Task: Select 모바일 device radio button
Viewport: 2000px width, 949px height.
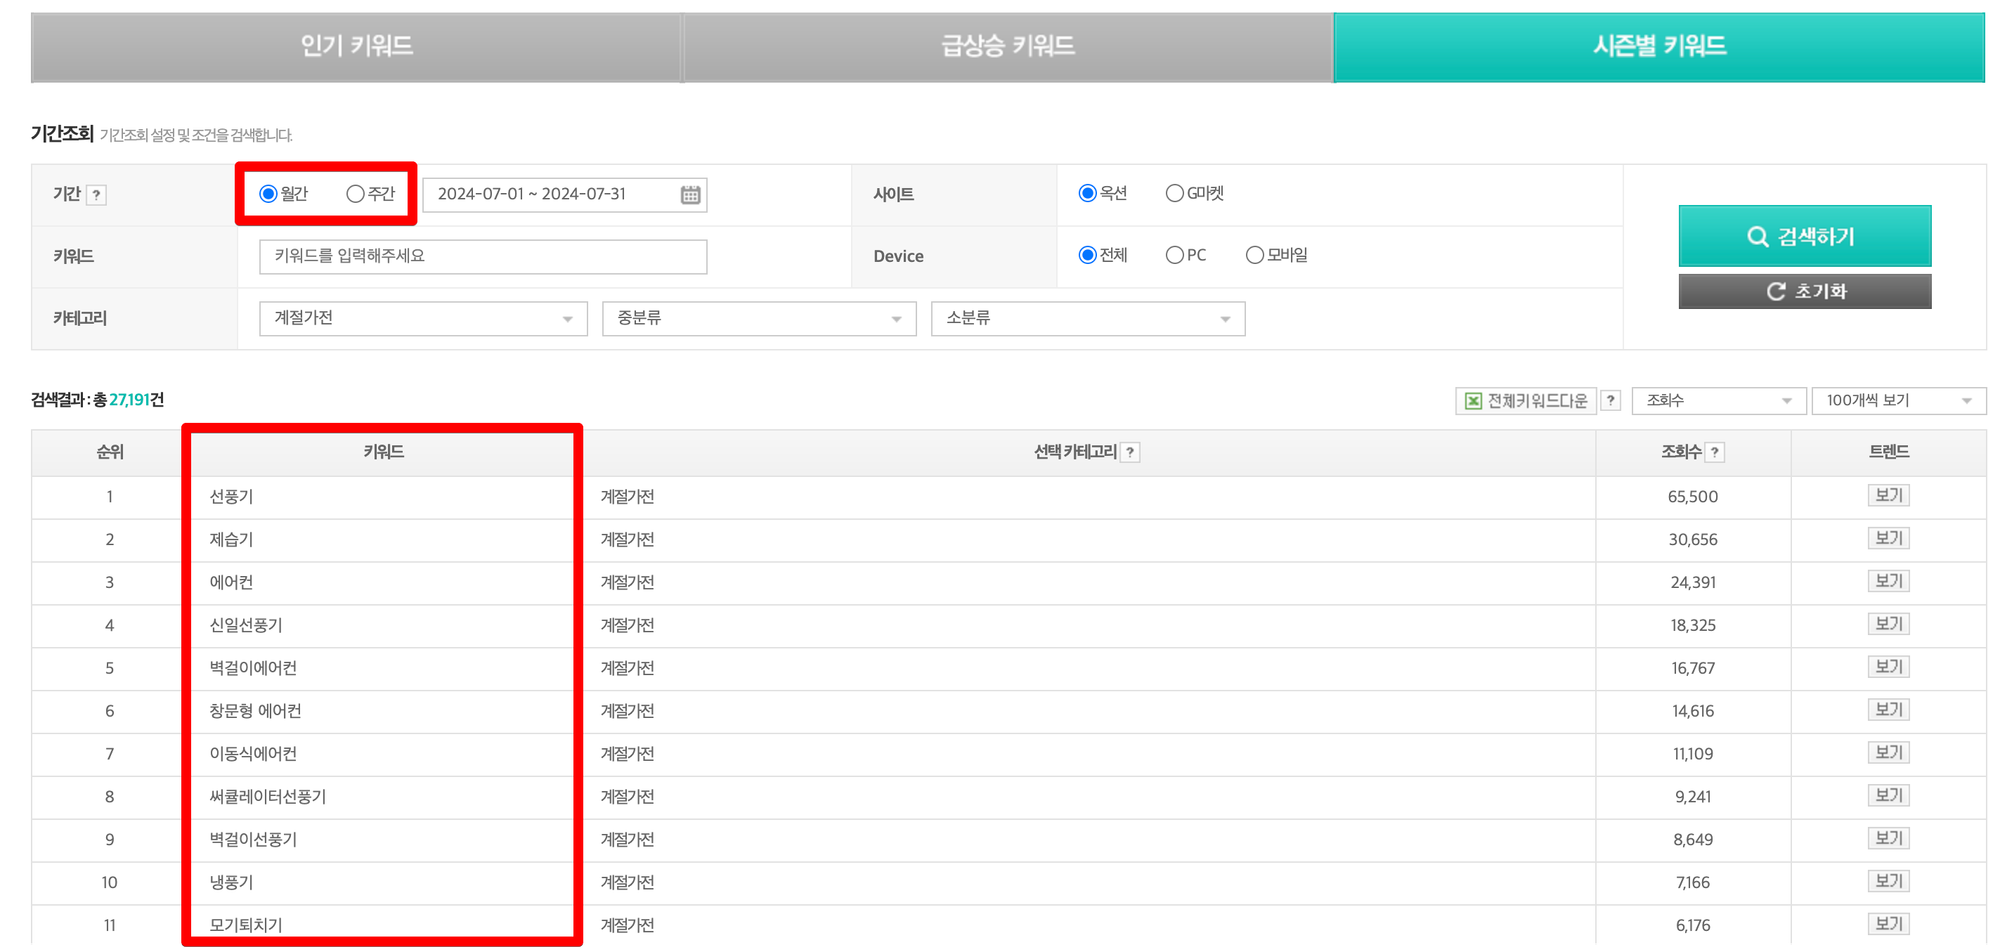Action: (x=1254, y=255)
